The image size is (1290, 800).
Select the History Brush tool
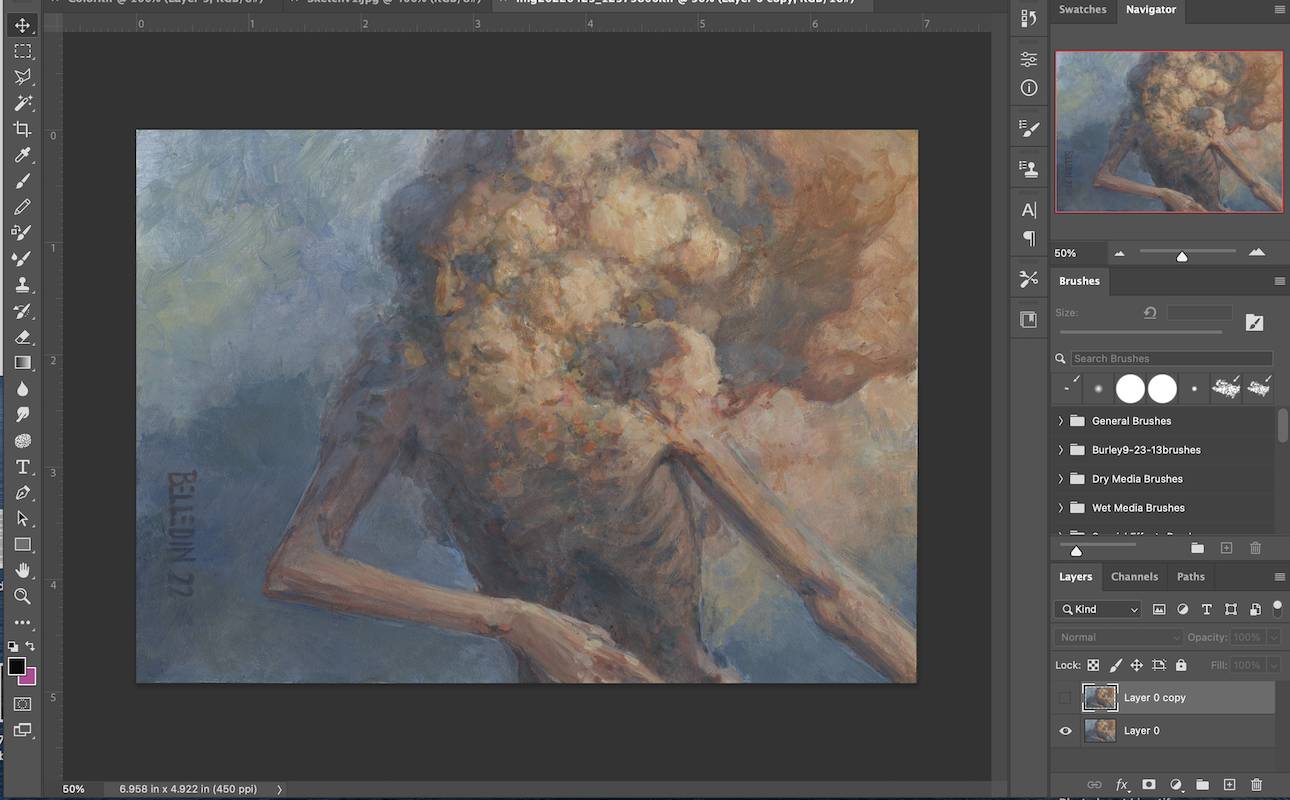(x=22, y=311)
